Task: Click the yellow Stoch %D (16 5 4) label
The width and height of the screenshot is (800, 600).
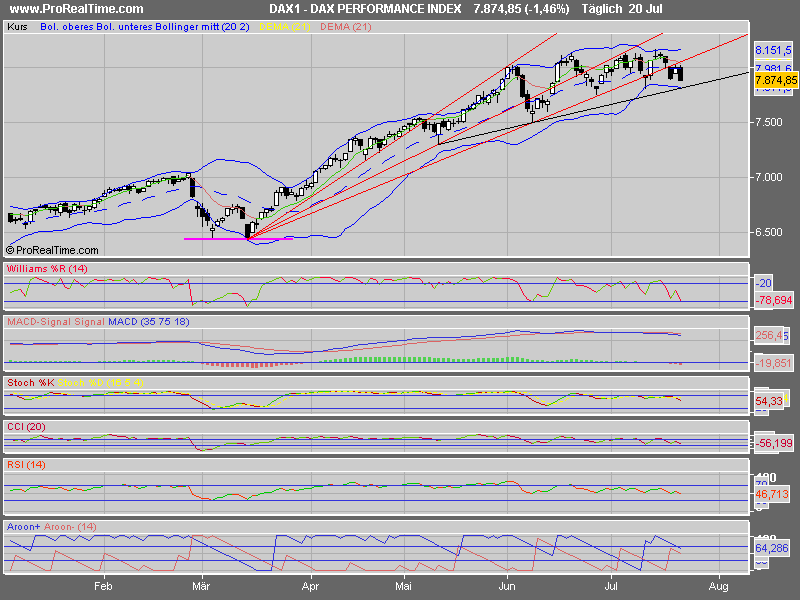Action: [101, 383]
